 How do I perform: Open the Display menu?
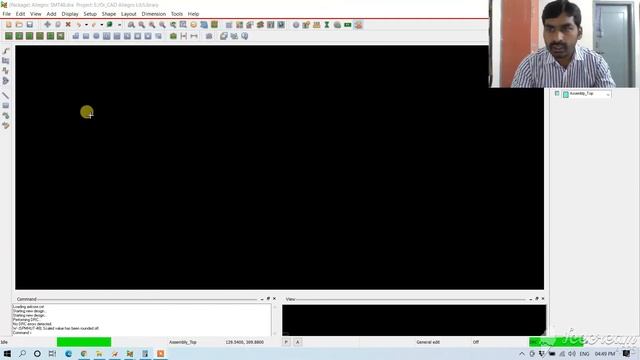70,14
